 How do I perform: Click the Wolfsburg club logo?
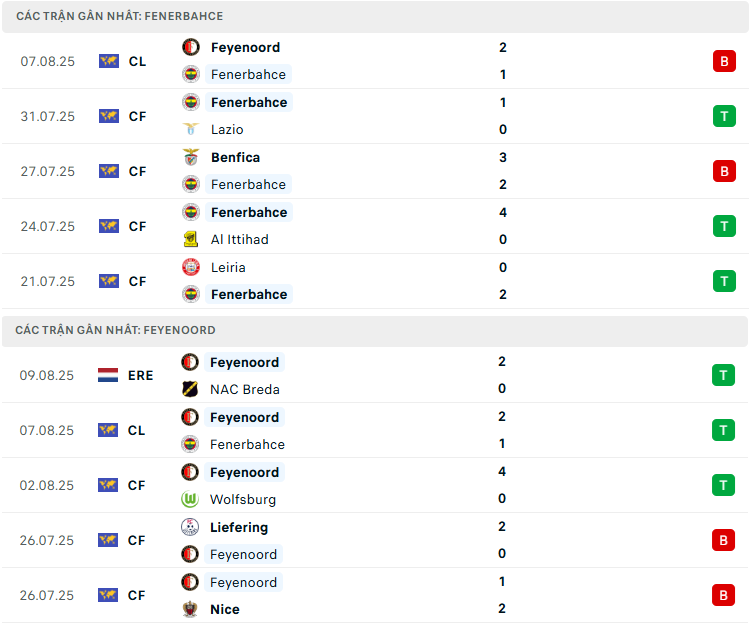(x=190, y=499)
